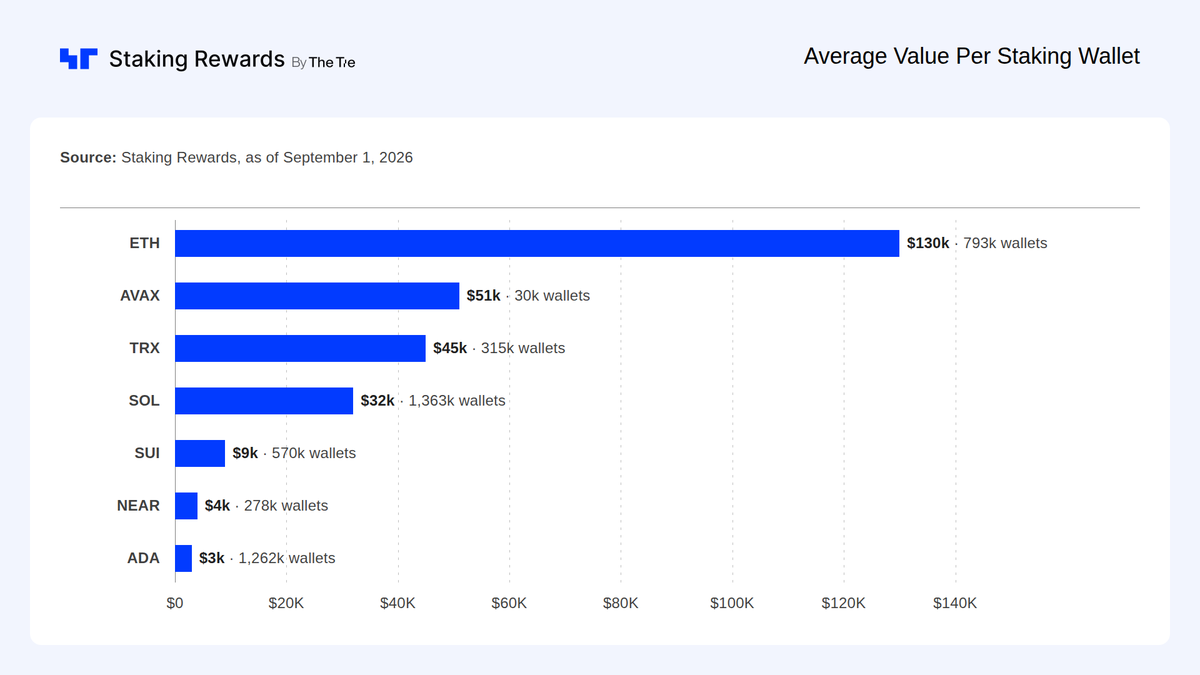Viewport: 1200px width, 675px height.
Task: Select the chart title Average Value Per Staking Wallet
Action: 972,56
